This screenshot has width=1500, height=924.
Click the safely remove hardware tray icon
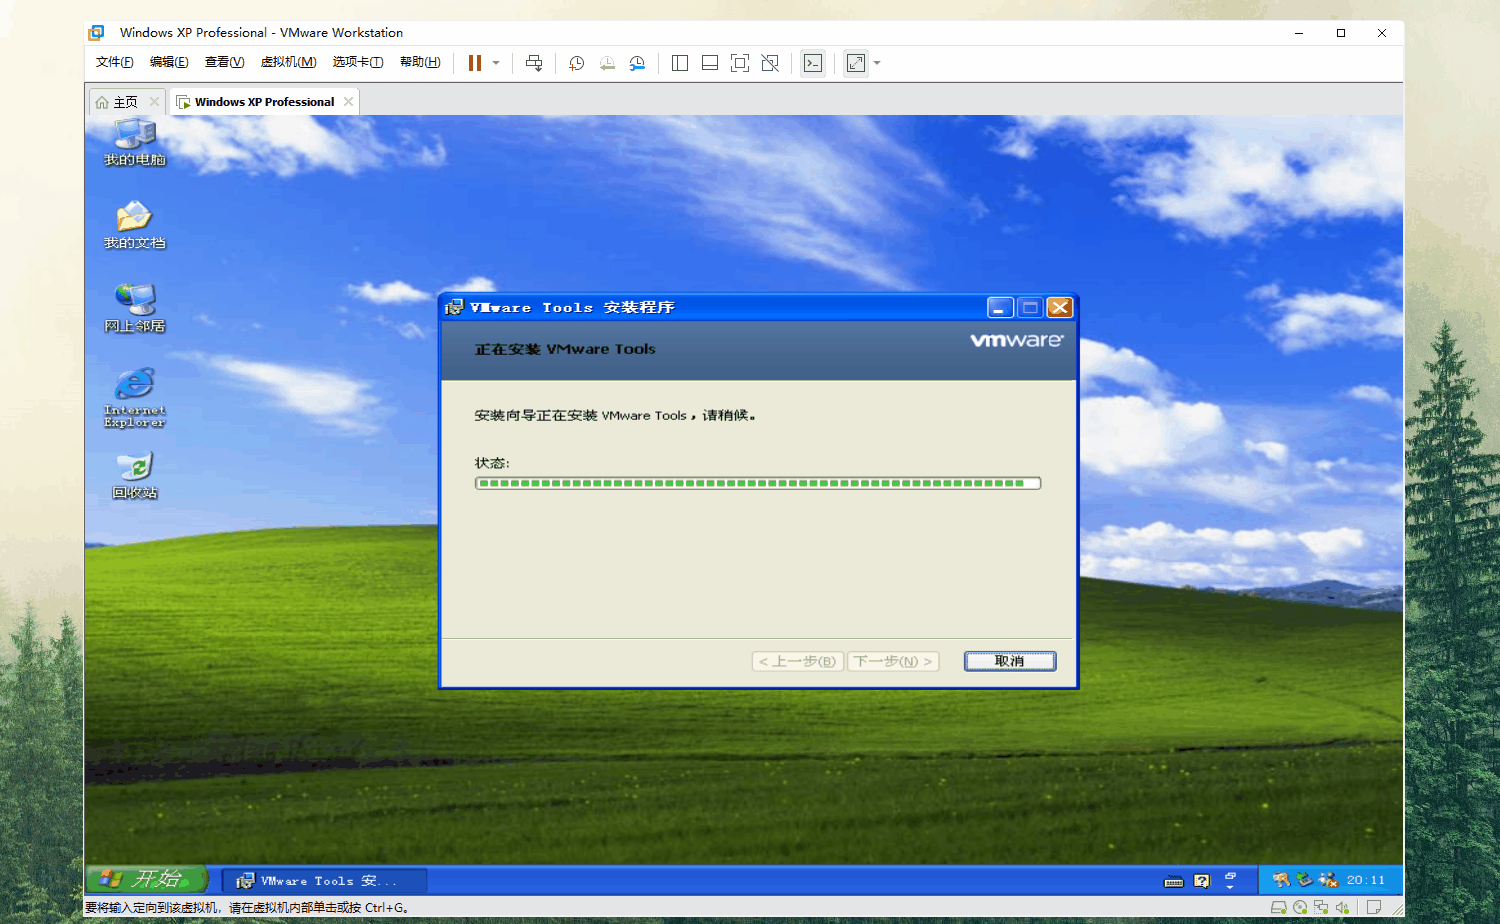1304,880
